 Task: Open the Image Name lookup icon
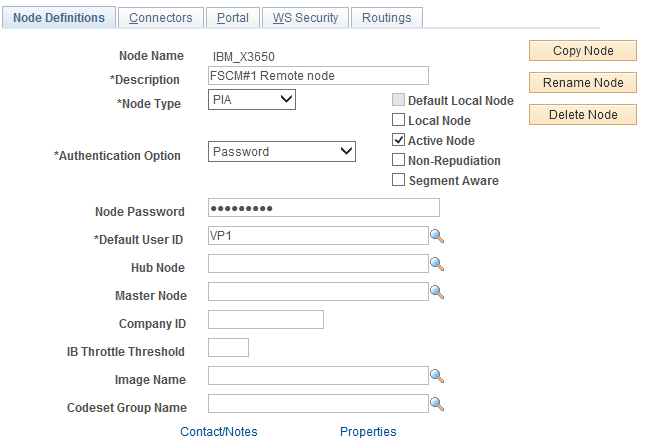436,376
